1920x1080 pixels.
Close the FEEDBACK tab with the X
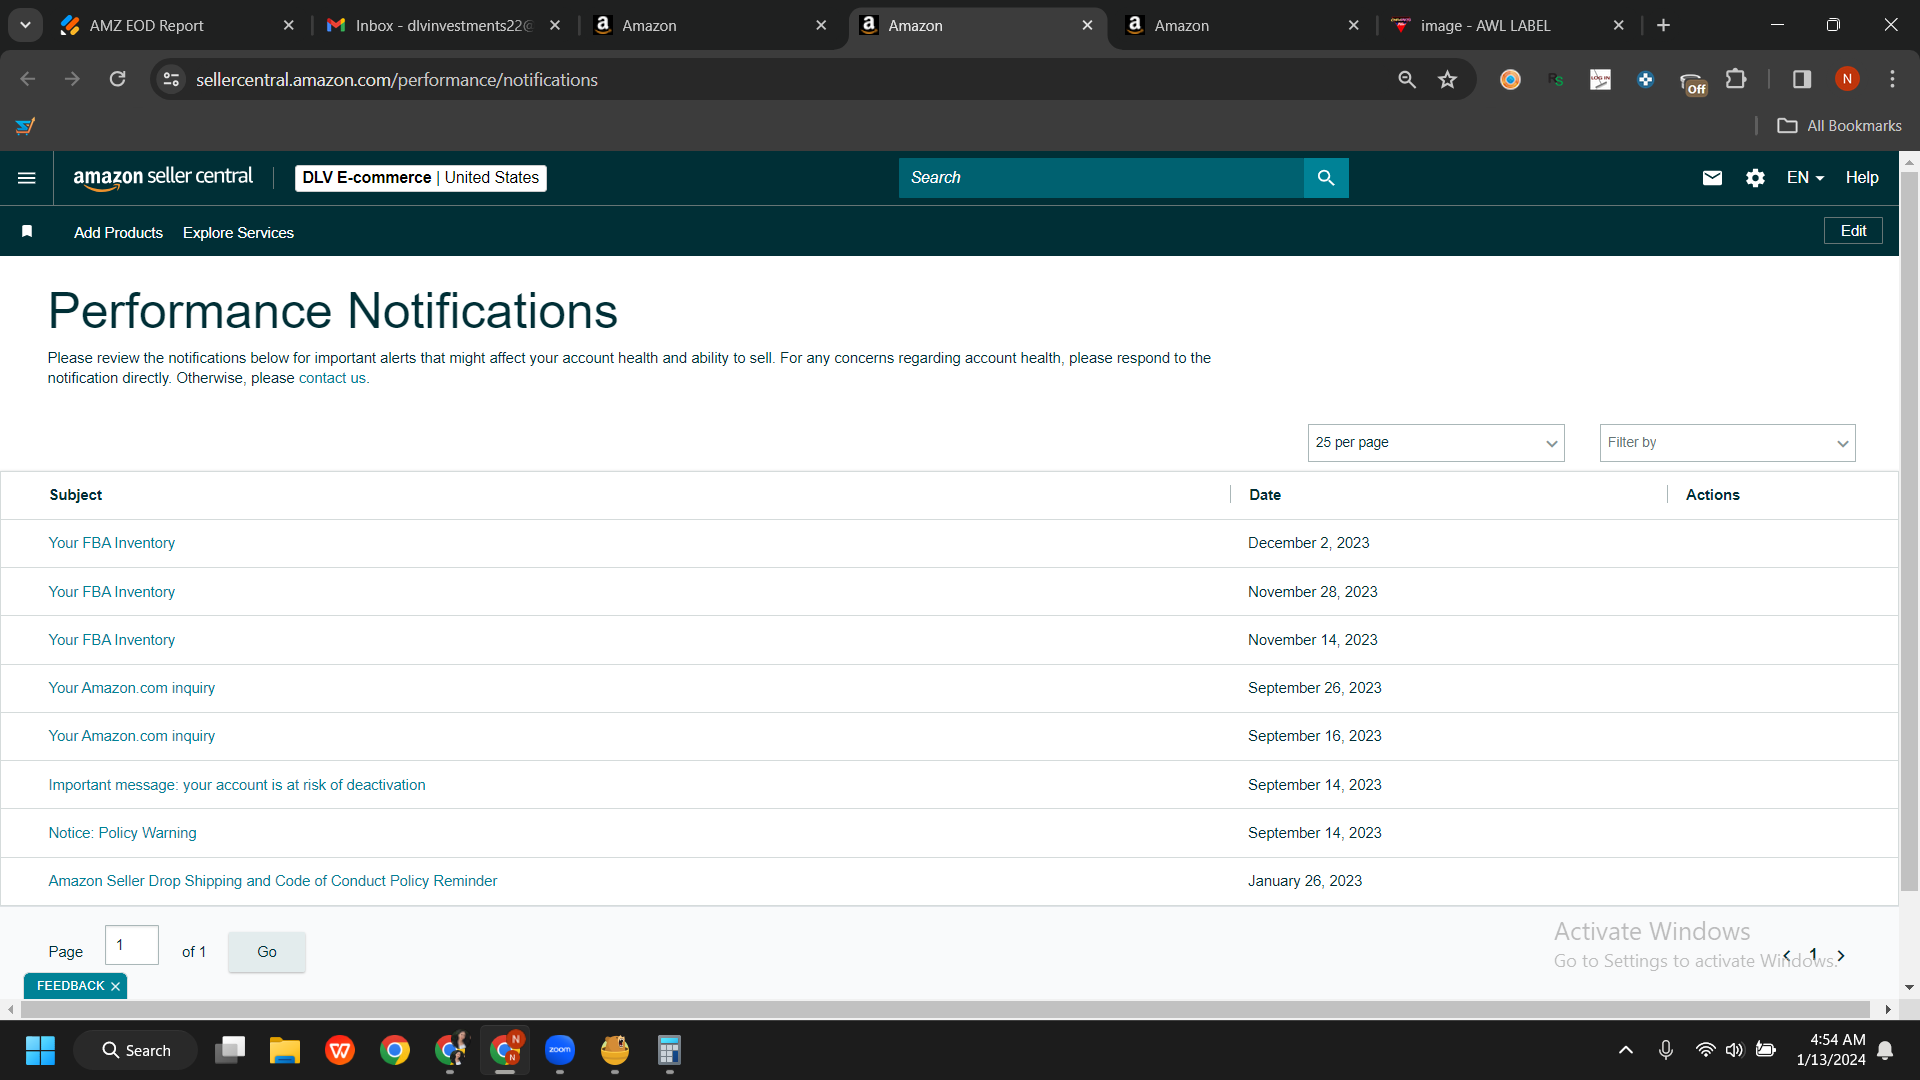click(x=115, y=986)
